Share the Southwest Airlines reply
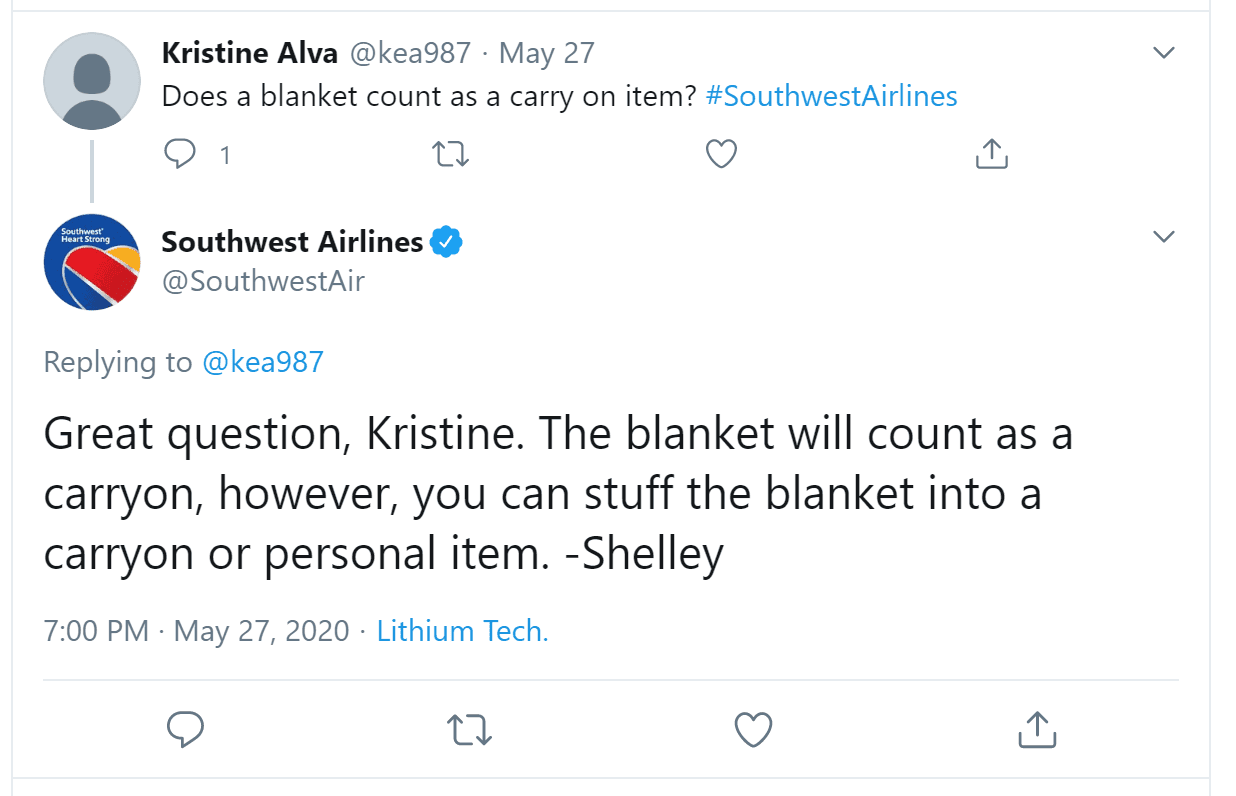This screenshot has width=1236, height=796. 1037,729
